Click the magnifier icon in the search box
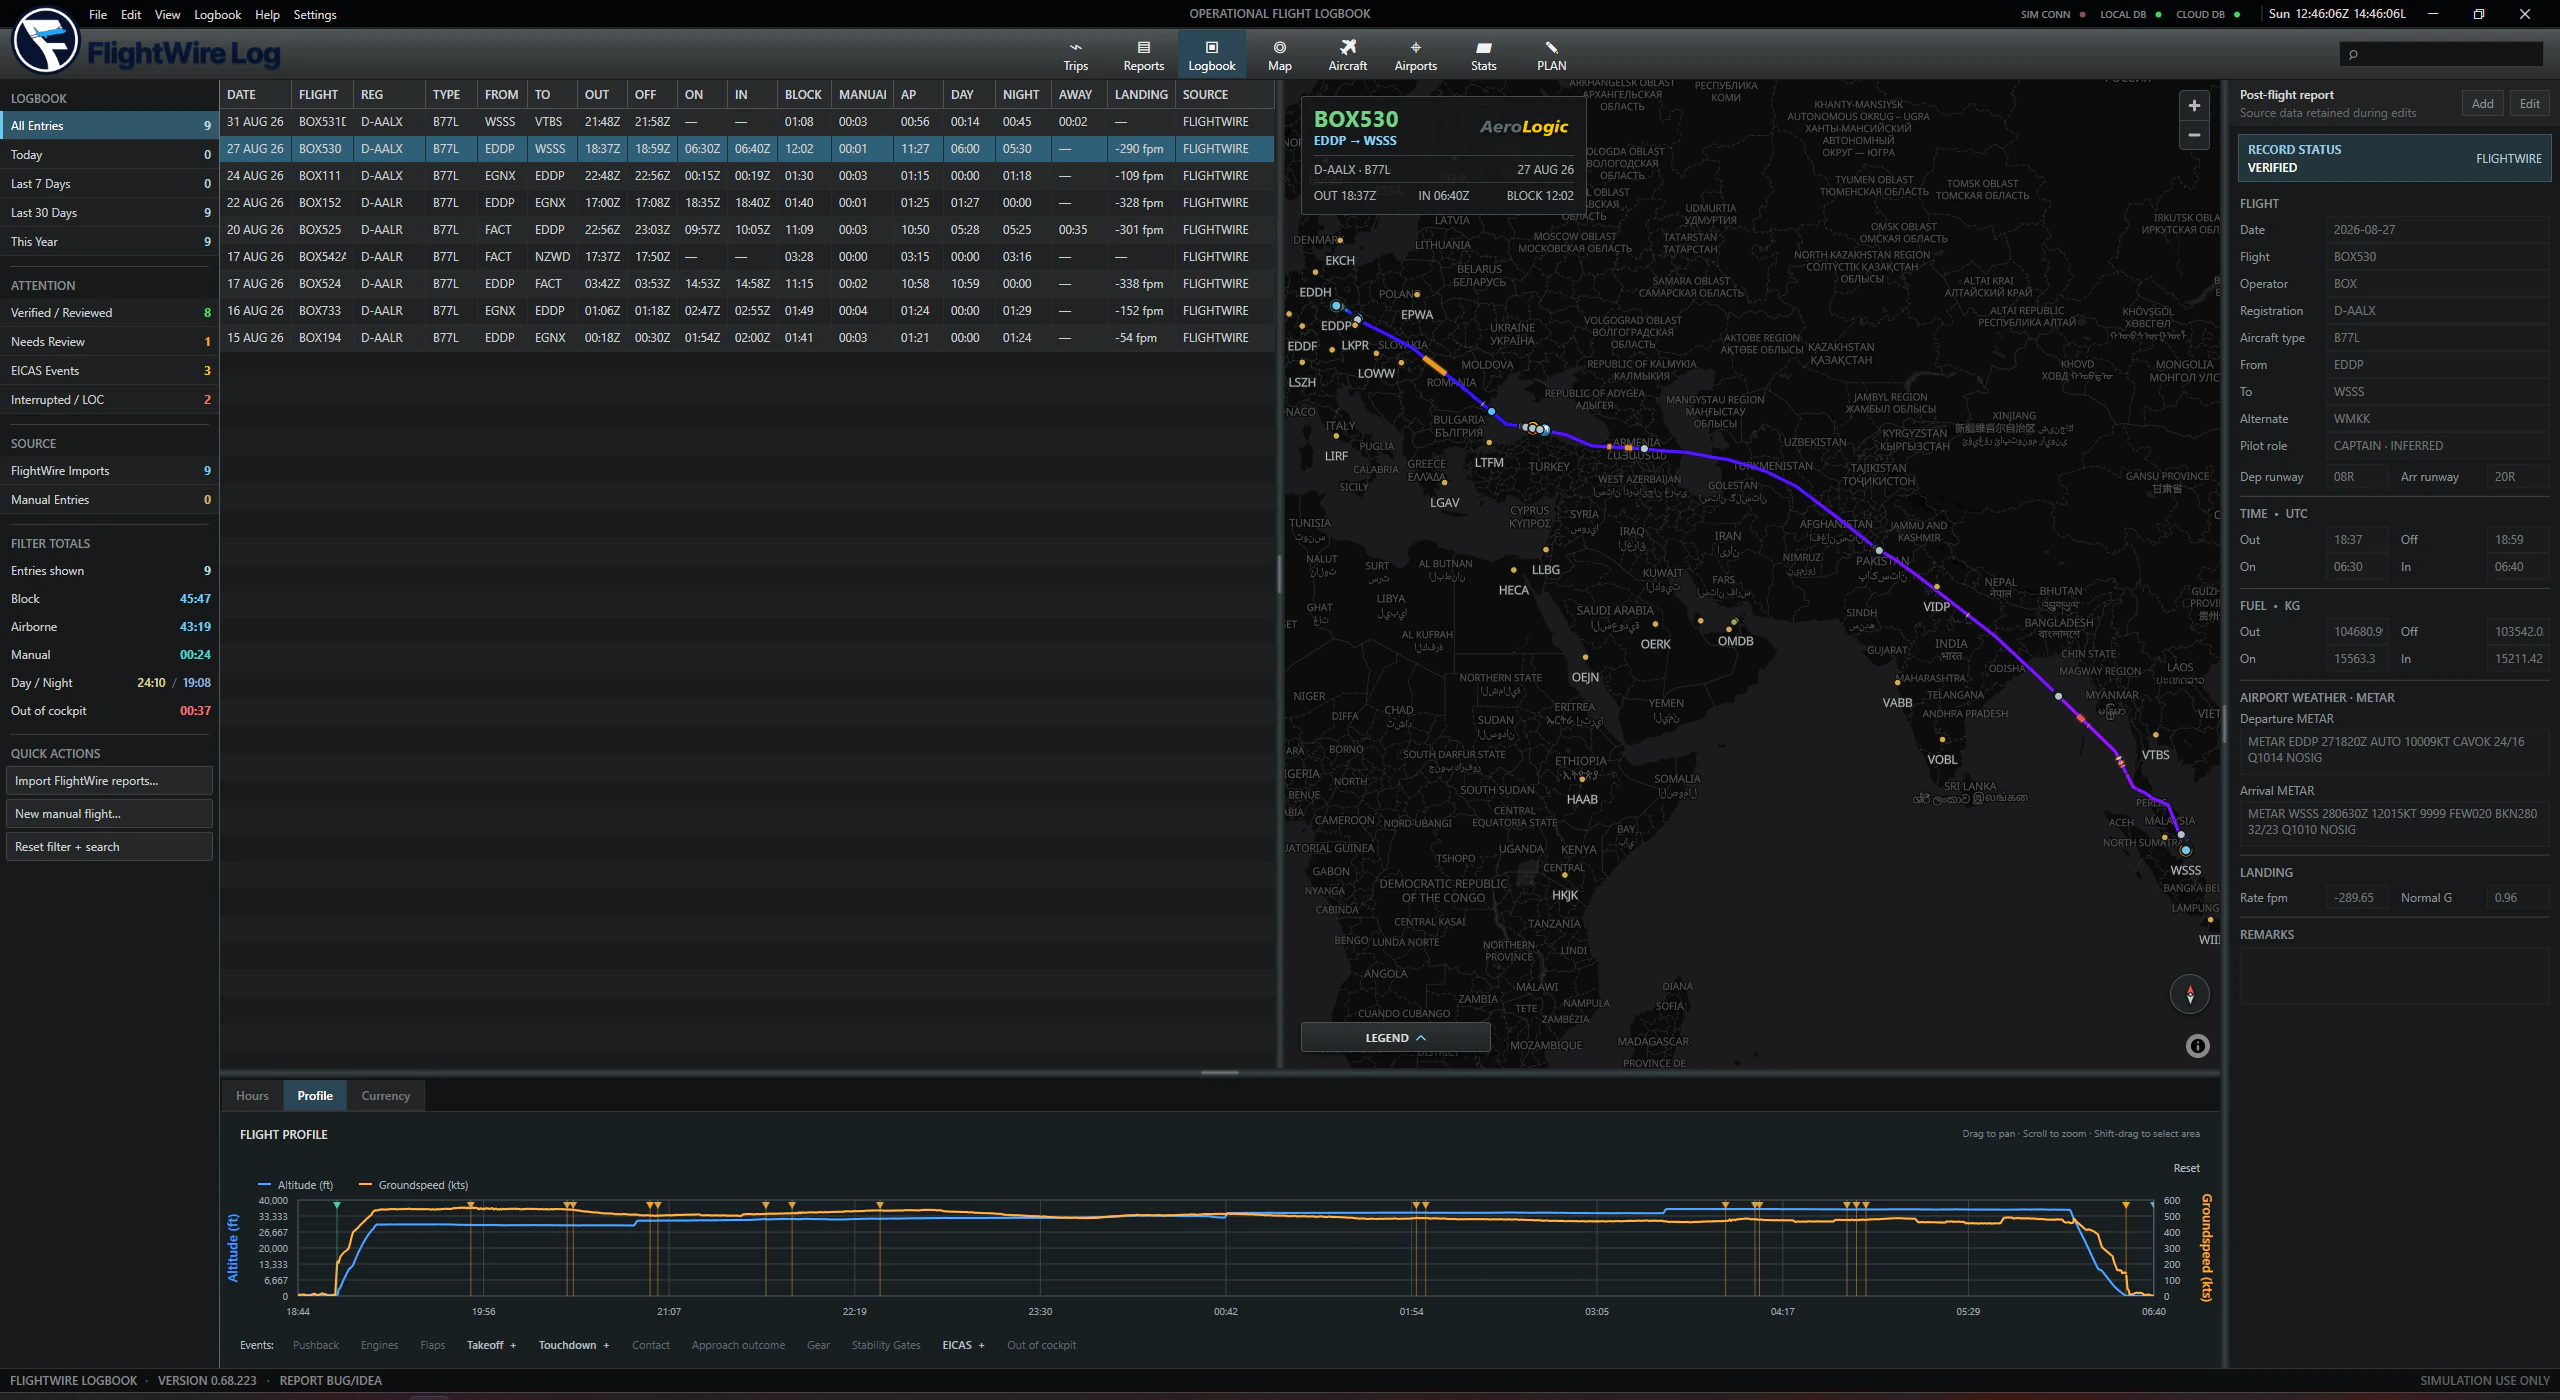The height and width of the screenshot is (1400, 2560). point(2353,54)
